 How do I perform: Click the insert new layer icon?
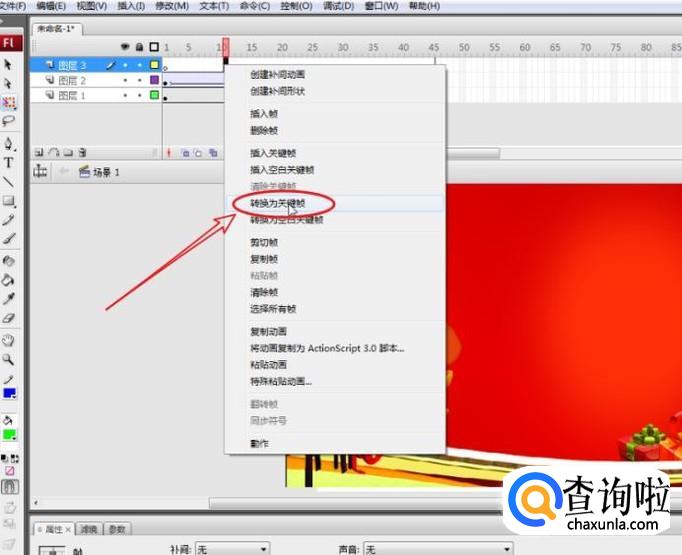pyautogui.click(x=39, y=152)
